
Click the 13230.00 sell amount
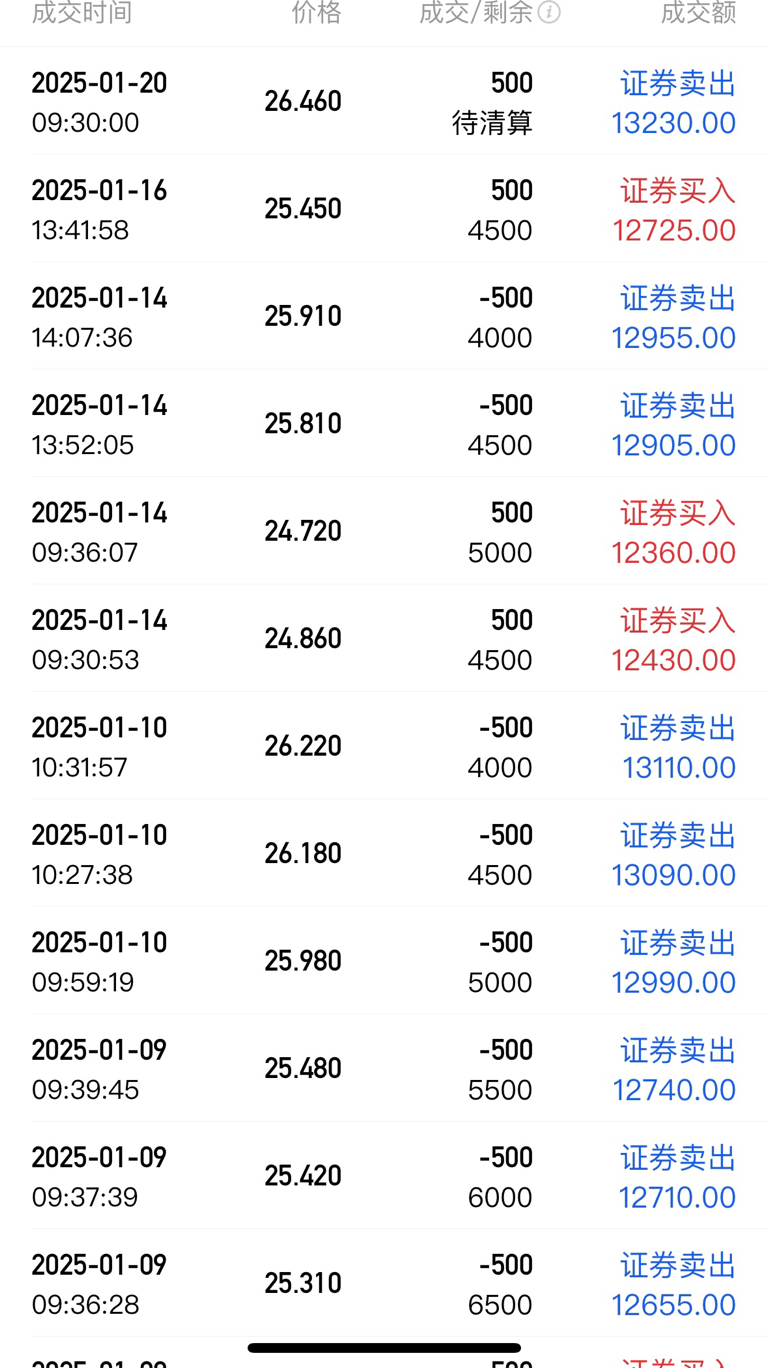[x=673, y=123]
